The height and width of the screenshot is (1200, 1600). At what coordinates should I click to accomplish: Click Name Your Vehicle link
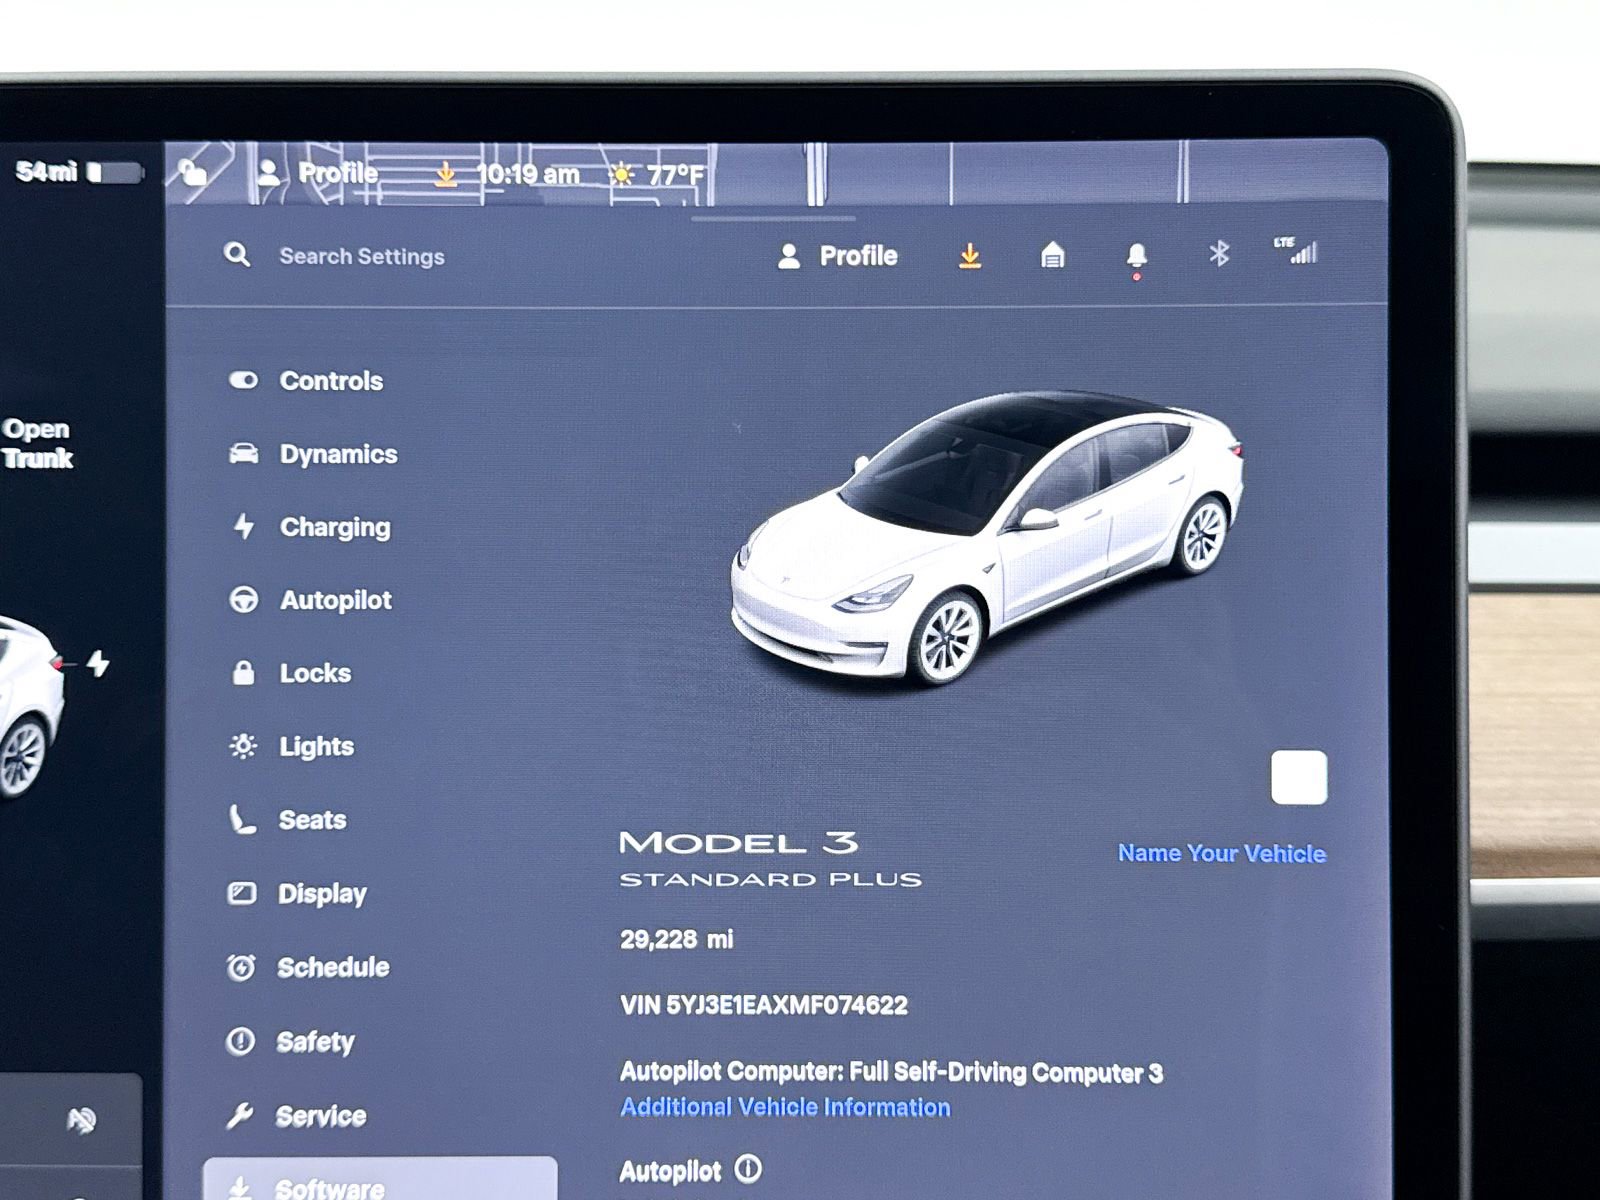click(x=1220, y=854)
